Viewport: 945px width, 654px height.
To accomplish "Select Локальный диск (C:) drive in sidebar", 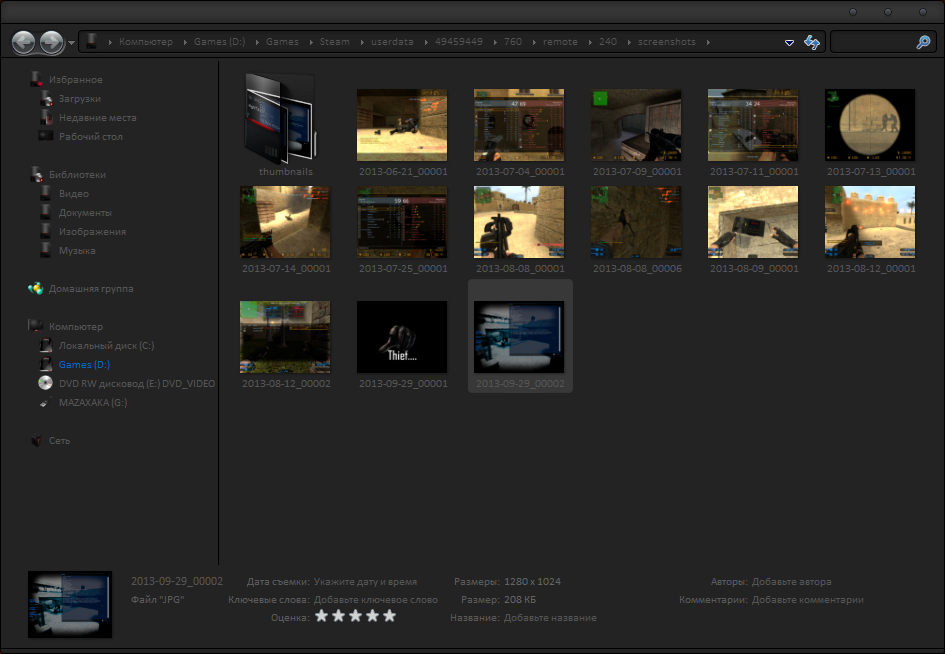I will [x=105, y=345].
